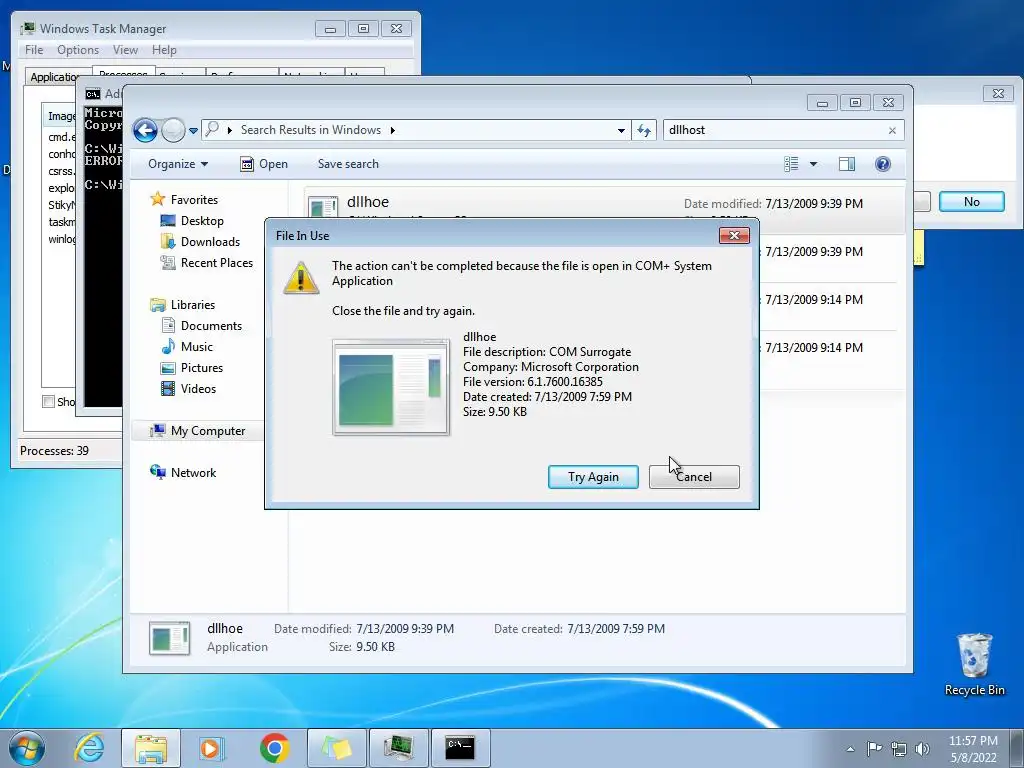Clear the dllhost search text

[x=892, y=131]
